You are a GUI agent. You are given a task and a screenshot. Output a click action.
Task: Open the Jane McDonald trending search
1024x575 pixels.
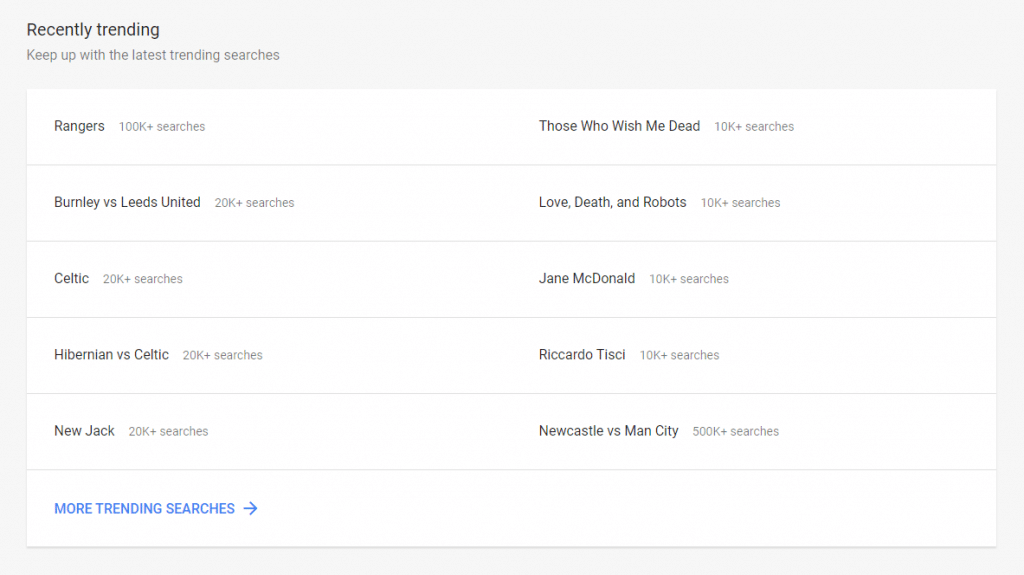tap(586, 278)
